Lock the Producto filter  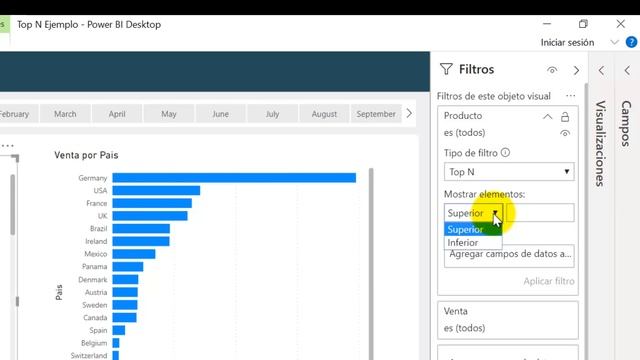(x=565, y=117)
